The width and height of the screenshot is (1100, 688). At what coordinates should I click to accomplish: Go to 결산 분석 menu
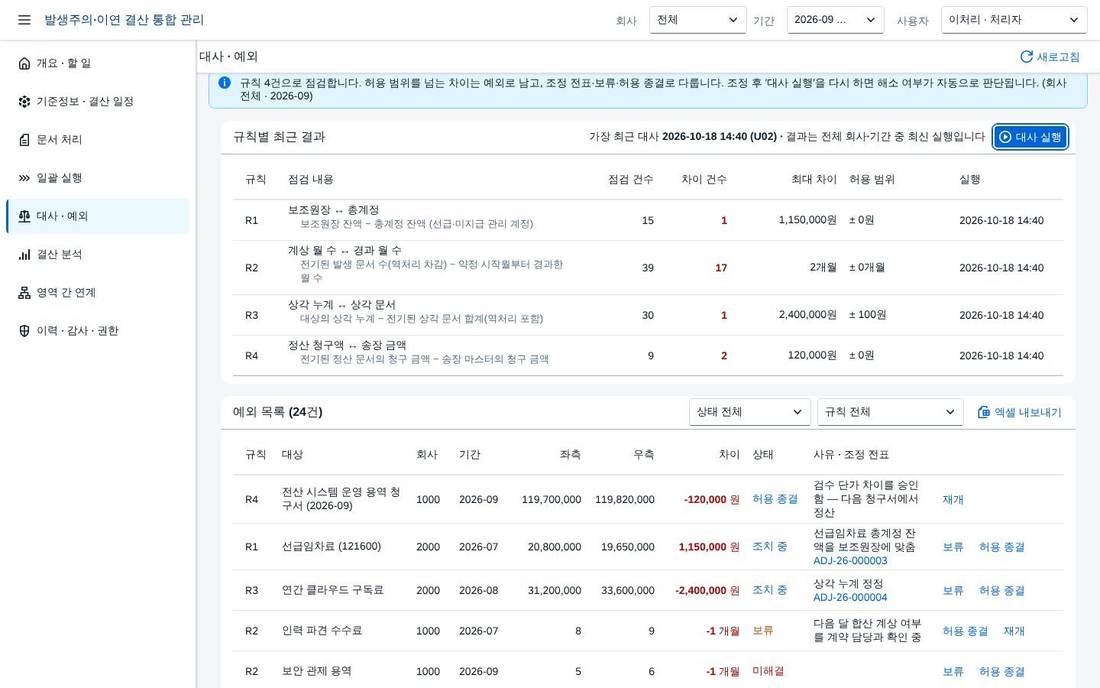click(x=98, y=255)
